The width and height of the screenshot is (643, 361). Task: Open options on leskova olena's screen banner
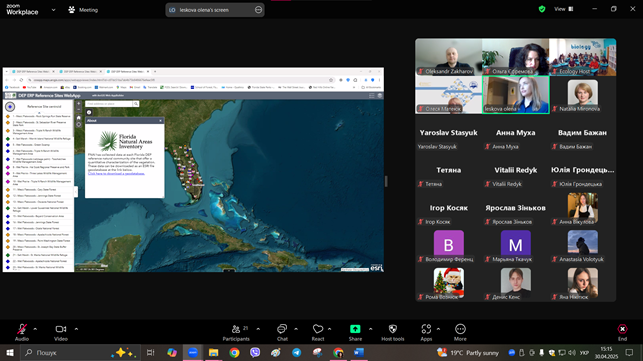pyautogui.click(x=258, y=10)
